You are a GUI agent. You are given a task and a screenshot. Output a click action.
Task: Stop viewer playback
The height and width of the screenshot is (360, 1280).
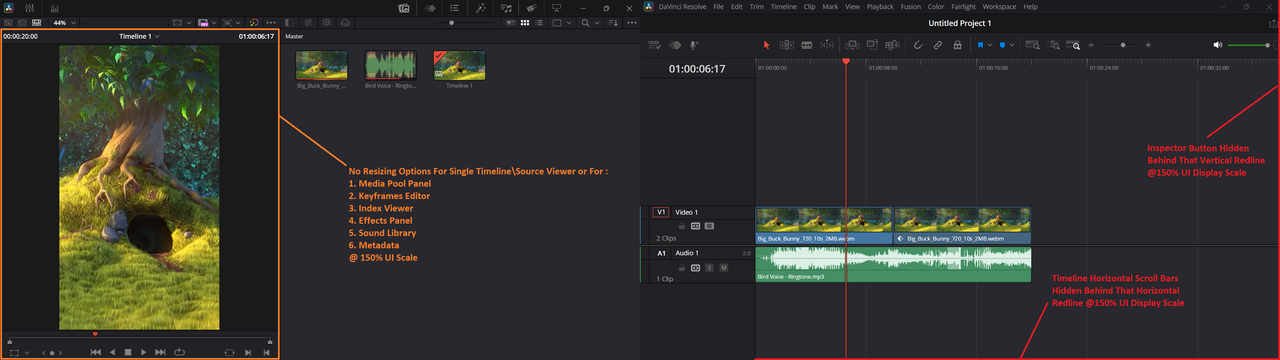click(128, 352)
